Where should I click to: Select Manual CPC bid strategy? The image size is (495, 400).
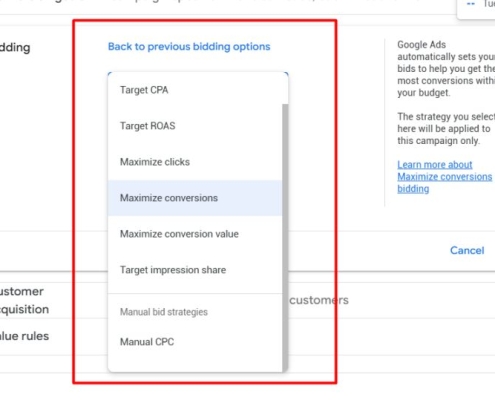click(195, 342)
